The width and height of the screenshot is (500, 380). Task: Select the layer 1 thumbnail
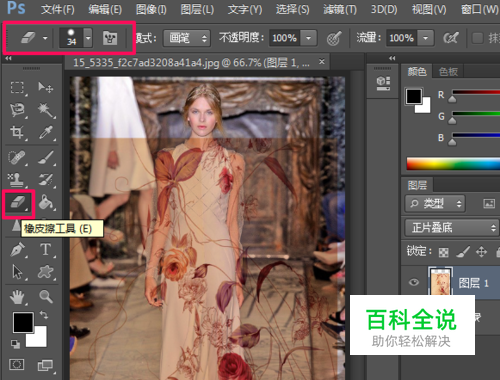click(x=440, y=281)
